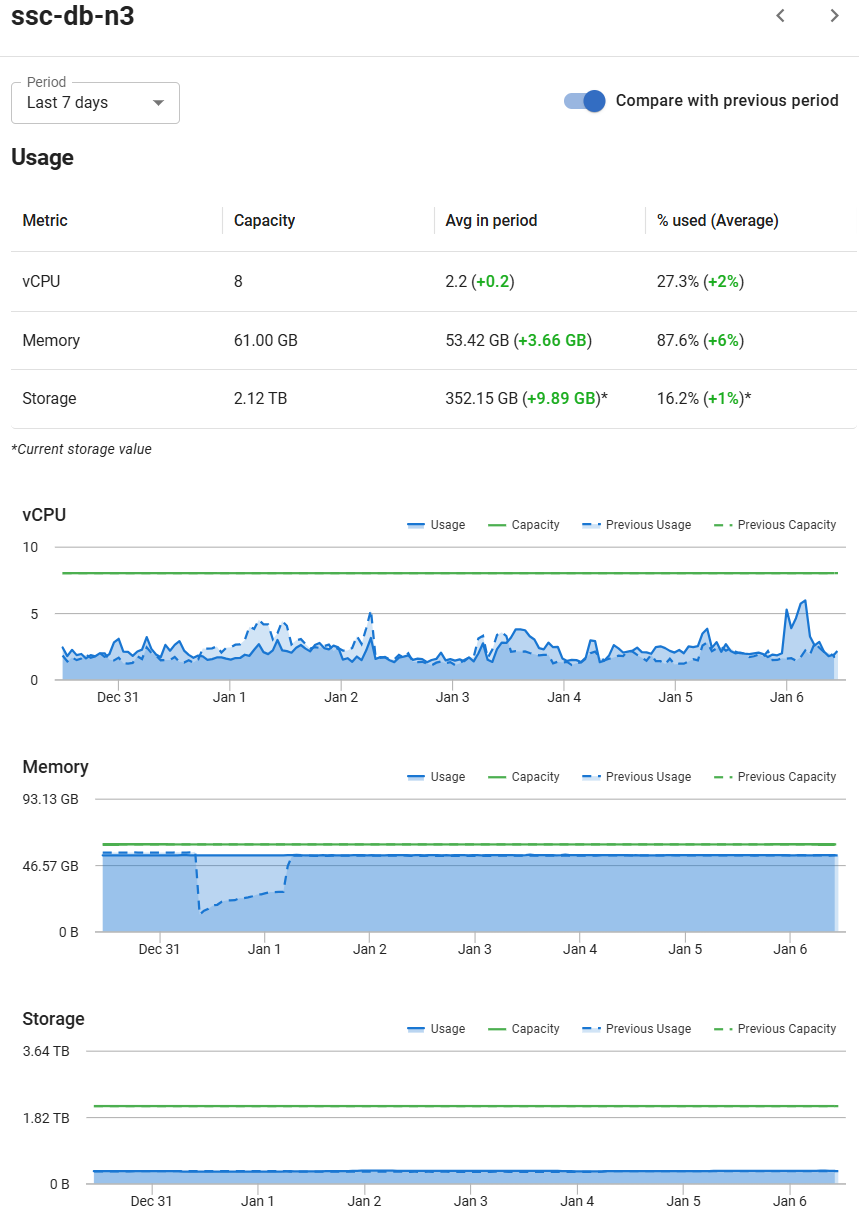Click the vCPU spike on Jan 6

coord(804,603)
